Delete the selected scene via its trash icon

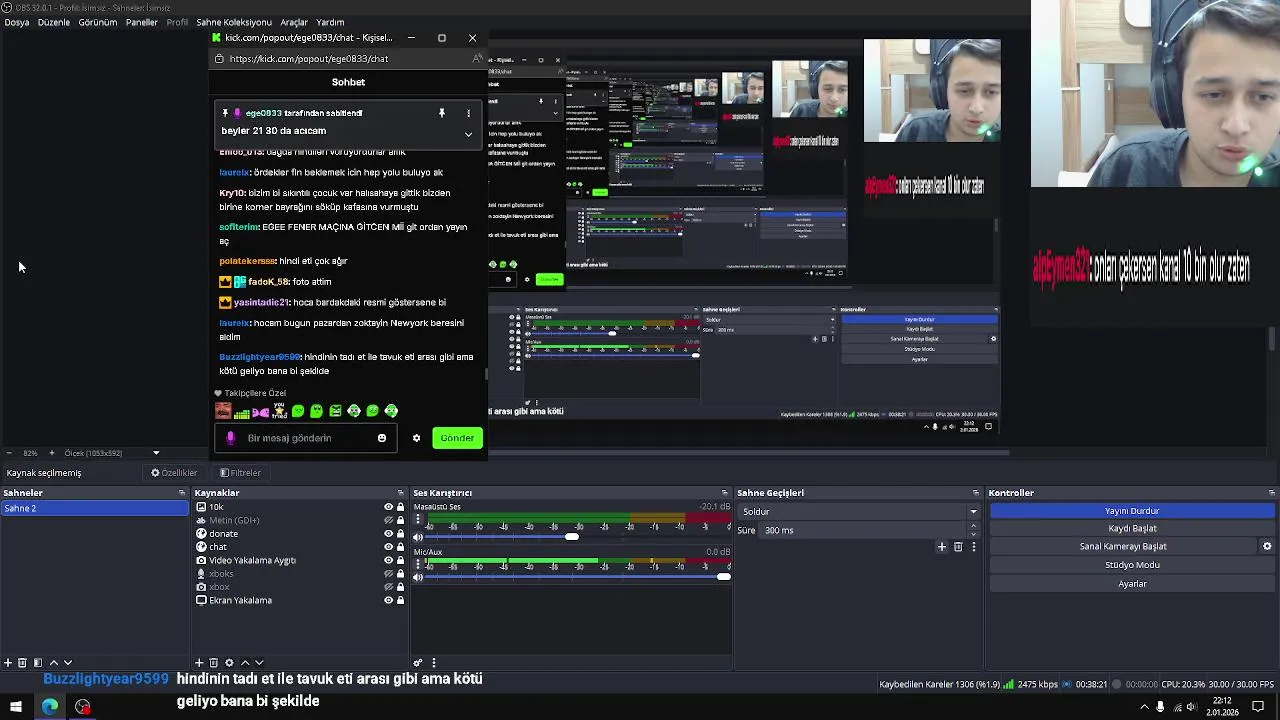point(22,663)
